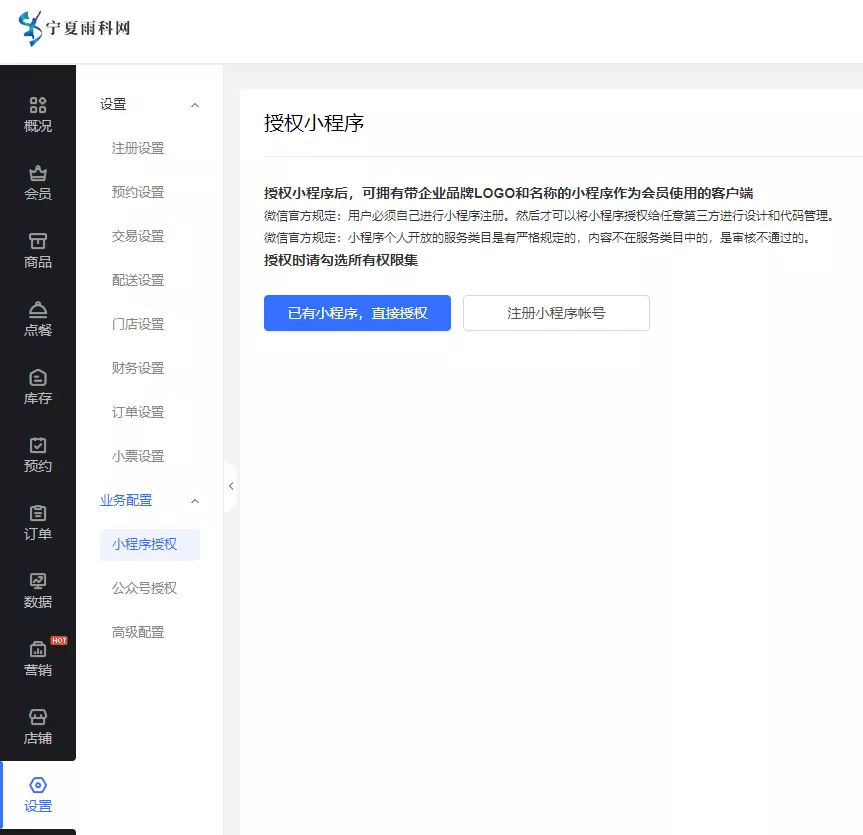Click the 业务配置 group header label
The width and height of the screenshot is (863, 835).
tap(126, 500)
